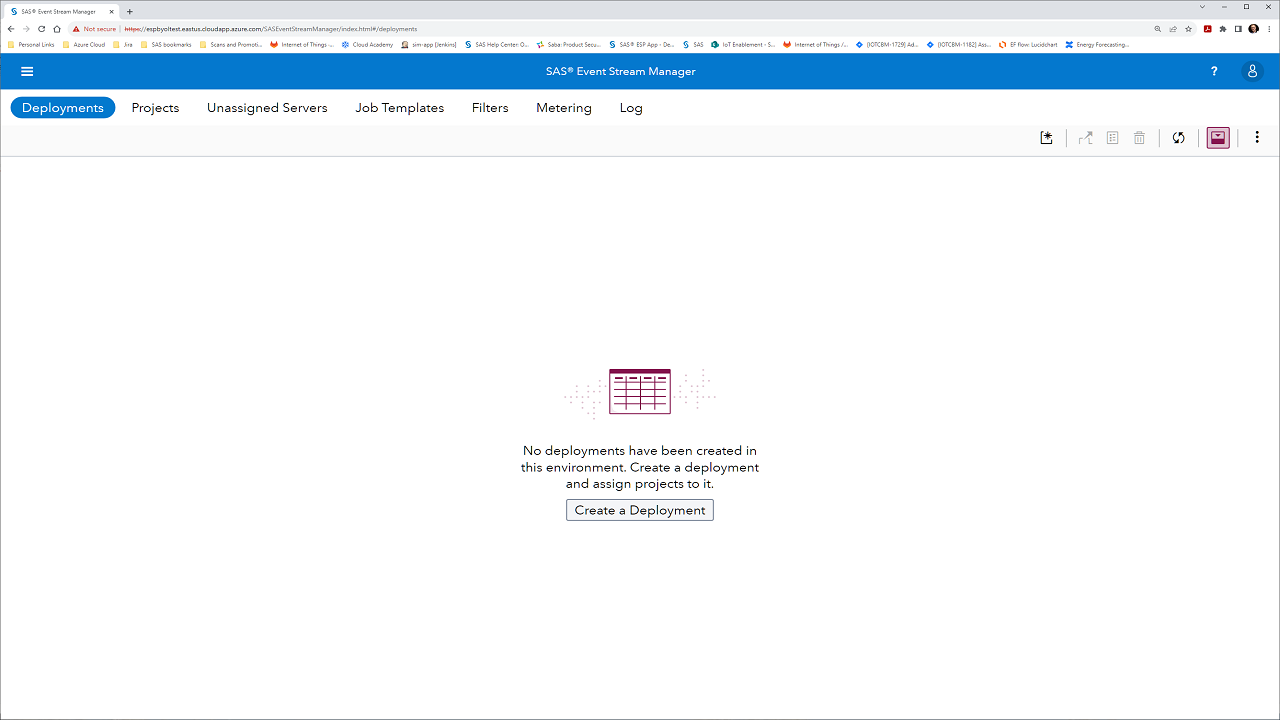The height and width of the screenshot is (720, 1280).
Task: Open the Saba: Product Secu... bookmark
Action: pos(568,44)
